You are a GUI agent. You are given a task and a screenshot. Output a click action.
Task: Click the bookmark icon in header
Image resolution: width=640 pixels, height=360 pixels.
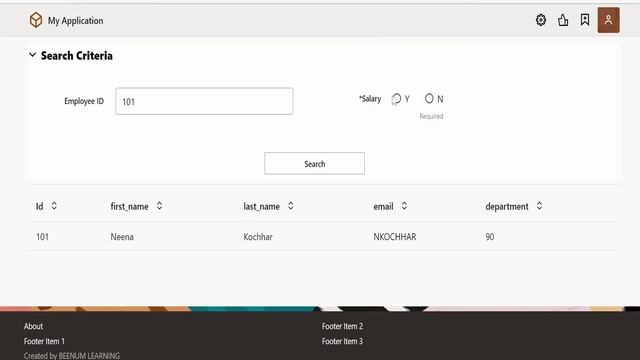click(585, 20)
